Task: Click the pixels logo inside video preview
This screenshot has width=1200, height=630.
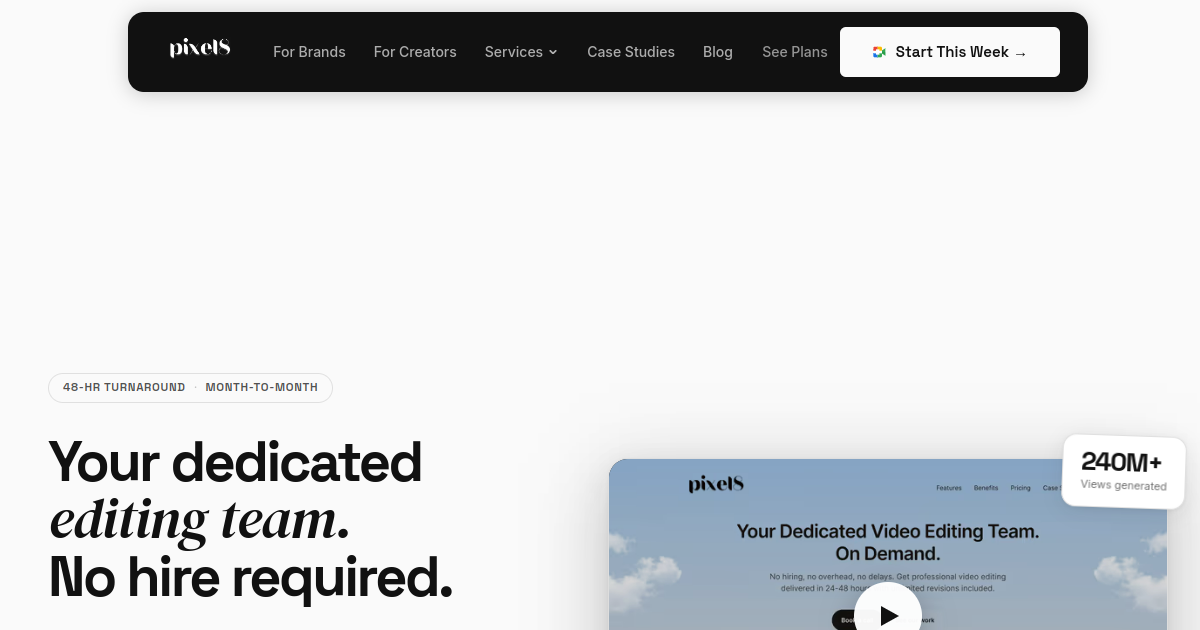Action: click(x=716, y=485)
